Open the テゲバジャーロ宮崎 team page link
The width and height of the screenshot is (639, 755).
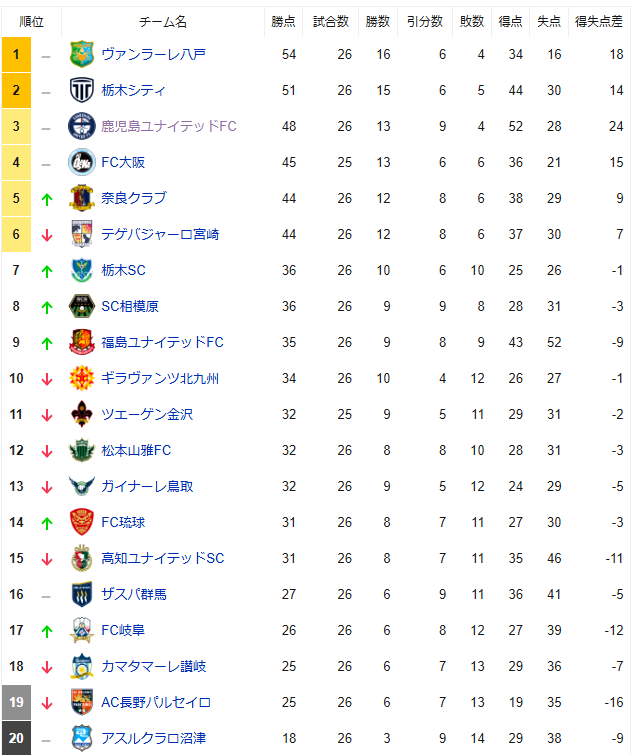[x=160, y=234]
